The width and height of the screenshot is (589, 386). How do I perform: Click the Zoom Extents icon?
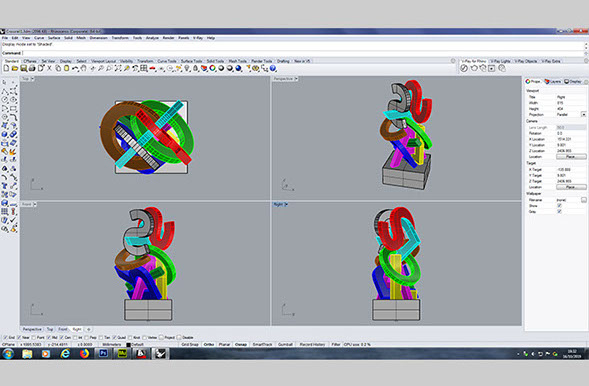pos(118,68)
